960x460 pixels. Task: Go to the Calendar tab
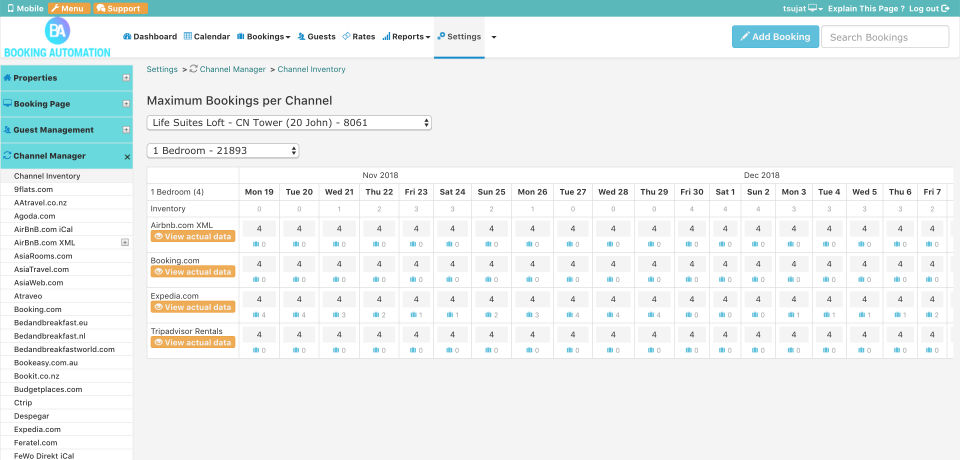click(x=207, y=37)
